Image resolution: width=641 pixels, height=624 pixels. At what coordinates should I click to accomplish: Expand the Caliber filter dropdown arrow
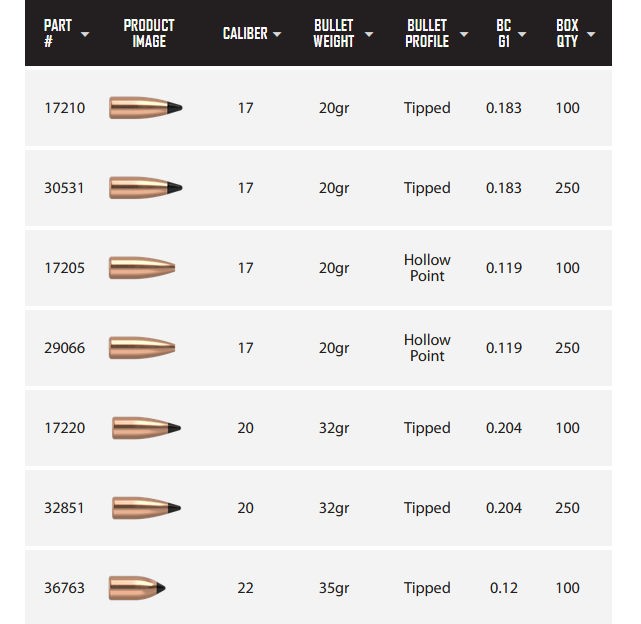[x=277, y=34]
